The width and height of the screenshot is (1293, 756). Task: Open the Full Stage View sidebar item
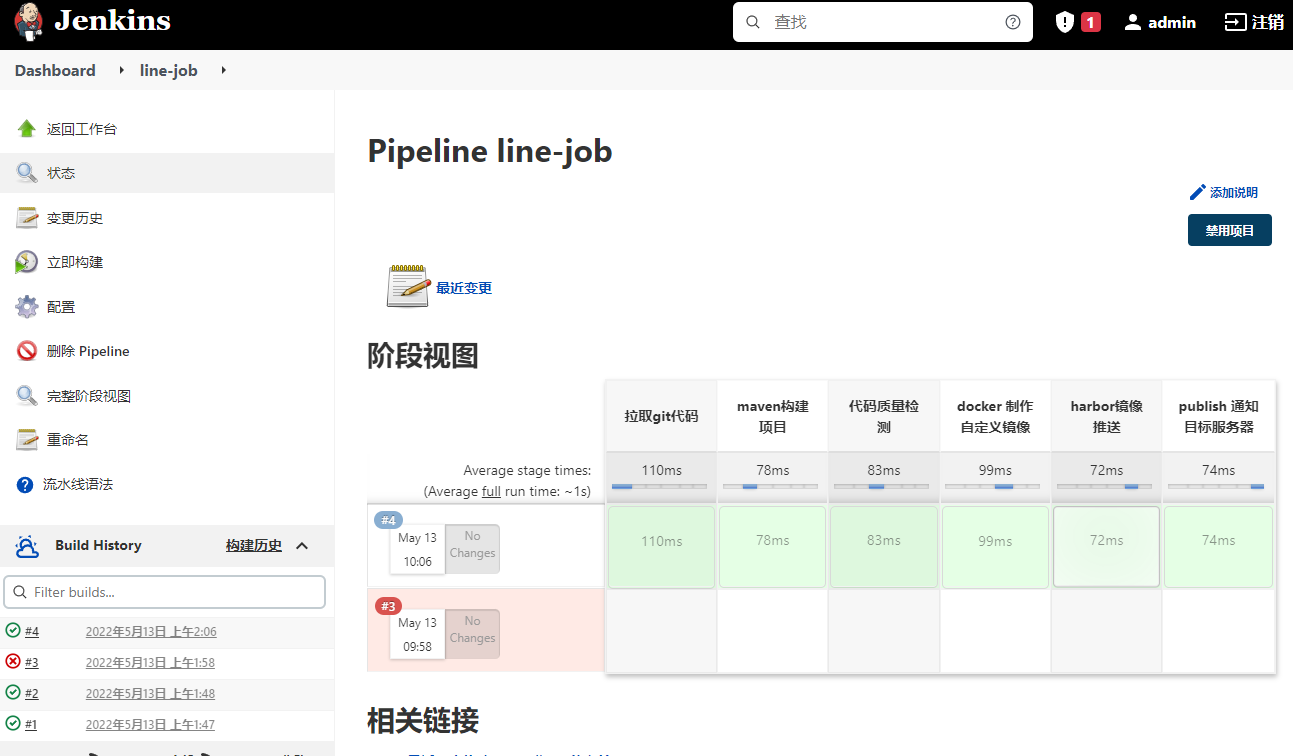pos(88,396)
